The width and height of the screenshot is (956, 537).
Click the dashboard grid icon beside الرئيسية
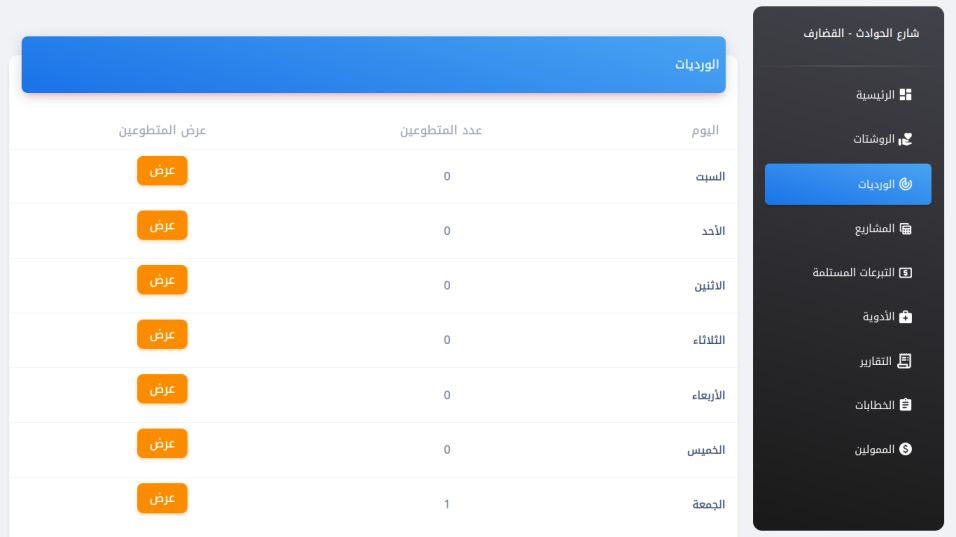(x=905, y=94)
